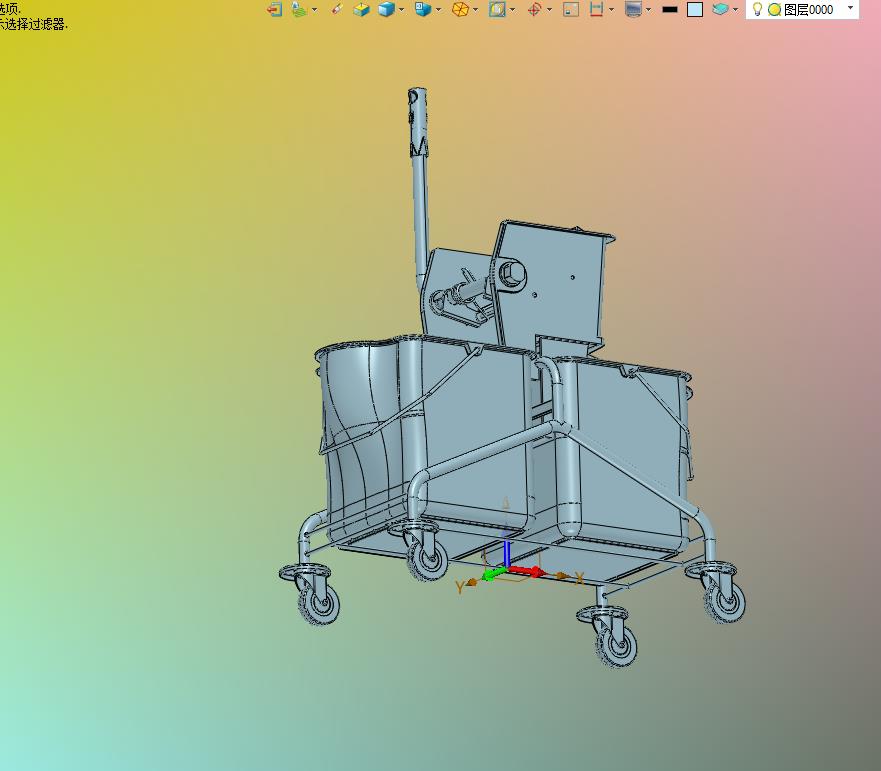Click the red crosshair target icon
The image size is (881, 771).
pyautogui.click(x=534, y=9)
